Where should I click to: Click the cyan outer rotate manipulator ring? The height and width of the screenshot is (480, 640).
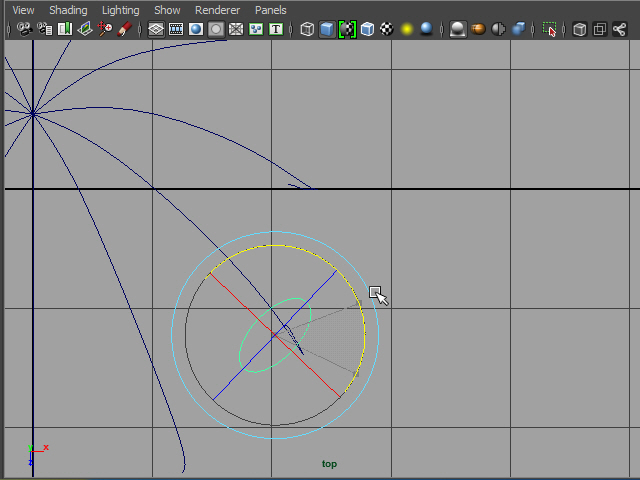point(172,335)
